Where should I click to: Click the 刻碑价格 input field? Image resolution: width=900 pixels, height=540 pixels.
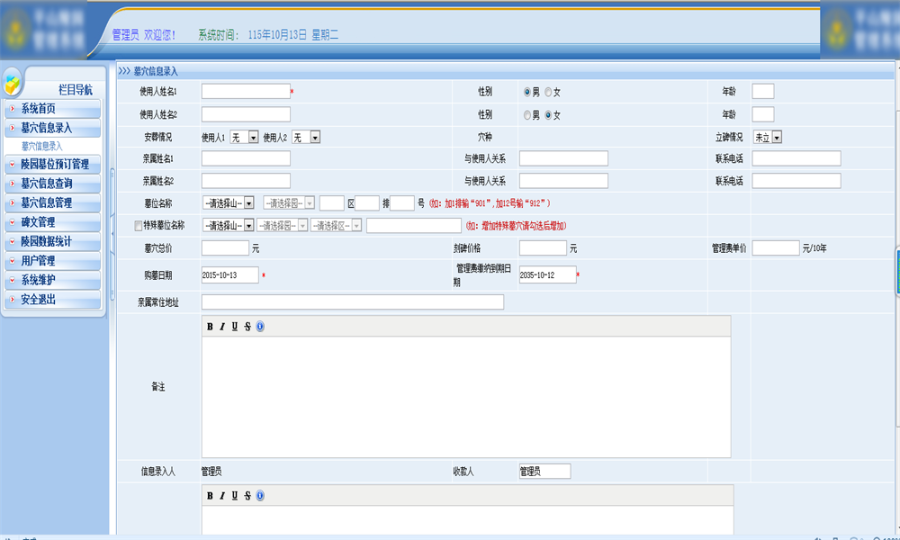coord(542,248)
